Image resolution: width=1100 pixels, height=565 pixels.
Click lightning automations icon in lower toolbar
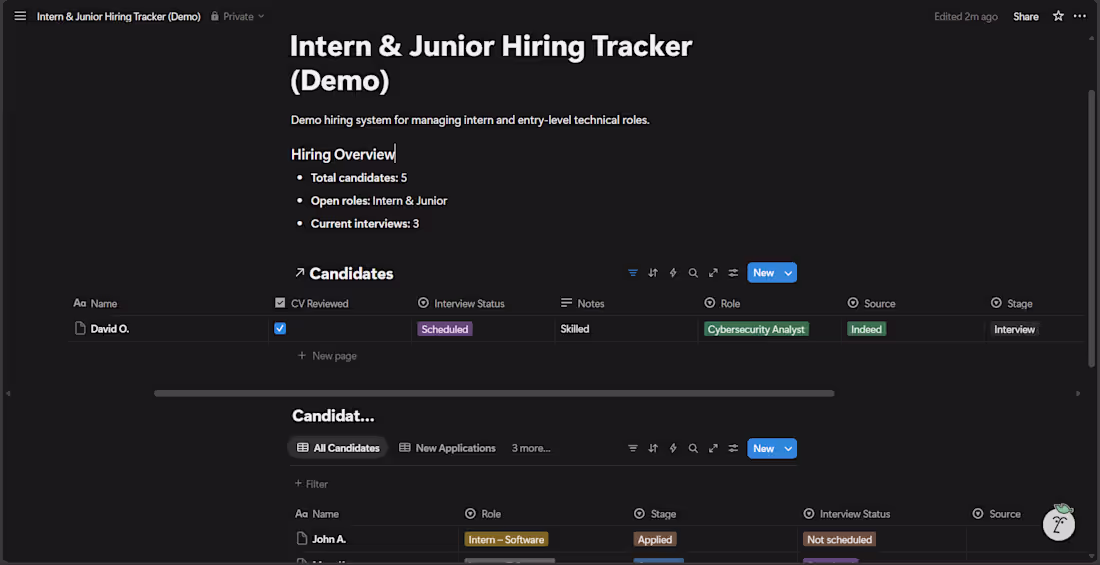(673, 448)
